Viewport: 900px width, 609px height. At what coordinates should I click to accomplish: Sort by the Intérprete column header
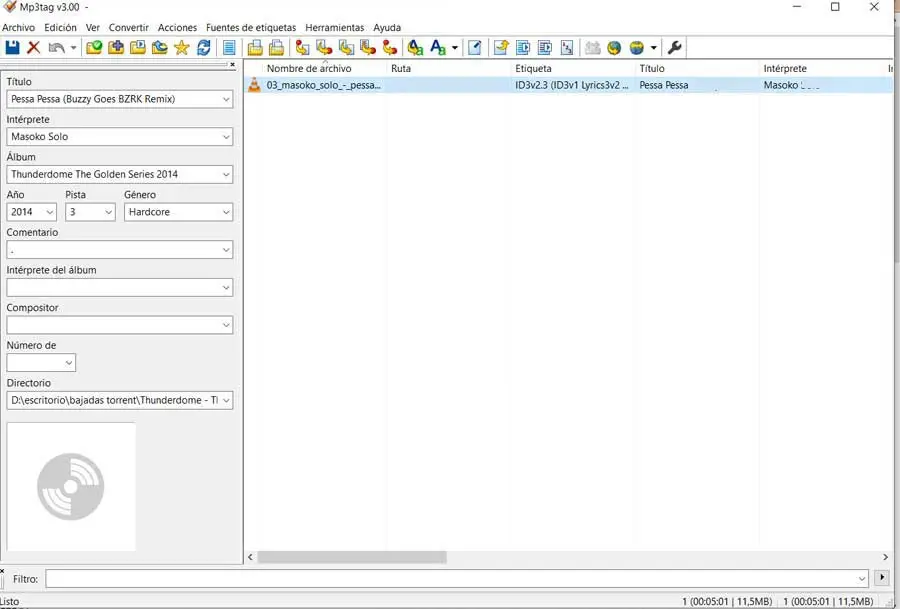[x=821, y=68]
